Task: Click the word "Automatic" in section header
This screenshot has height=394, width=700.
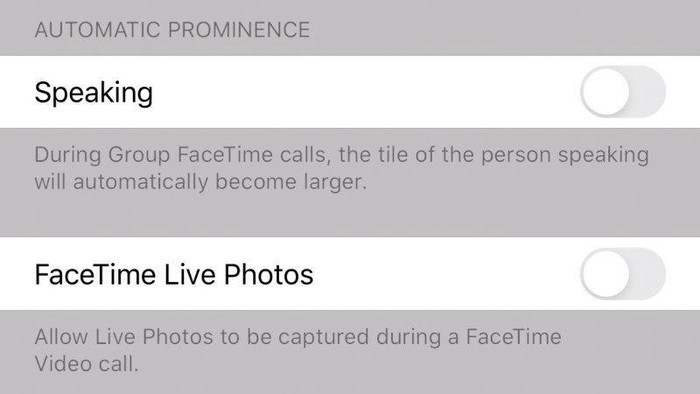Action: coord(97,30)
